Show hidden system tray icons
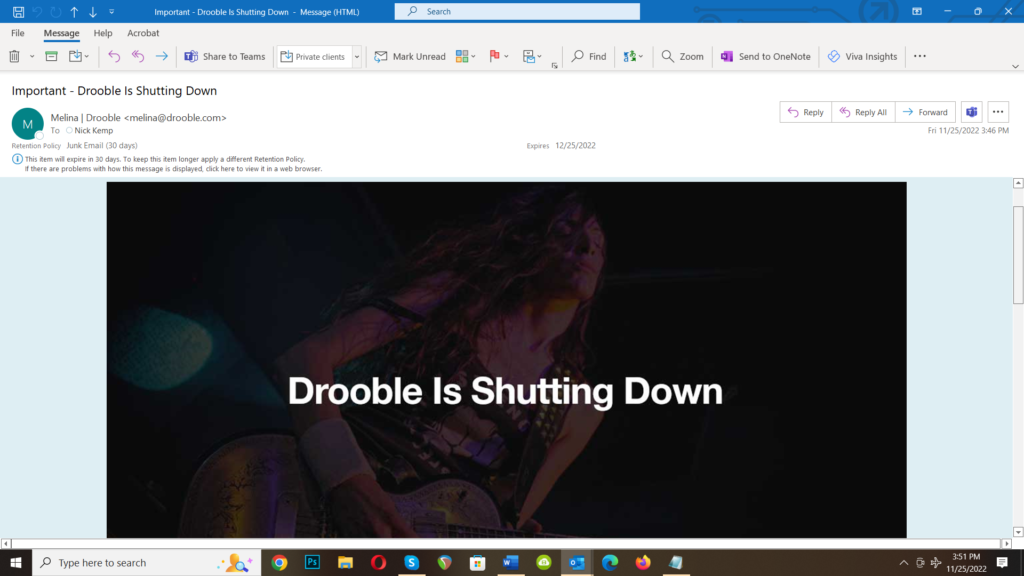 point(904,562)
